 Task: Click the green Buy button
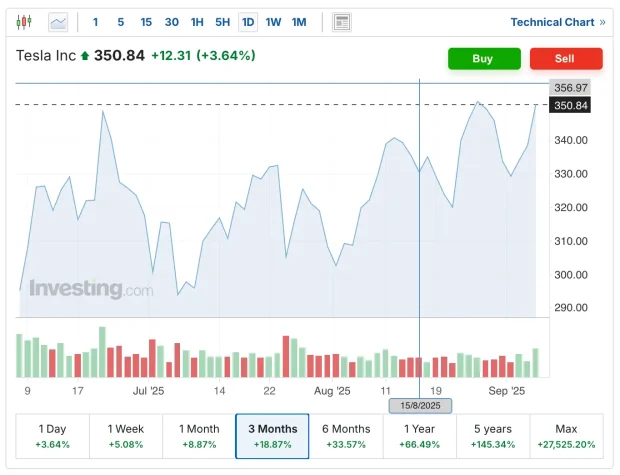[x=484, y=59]
